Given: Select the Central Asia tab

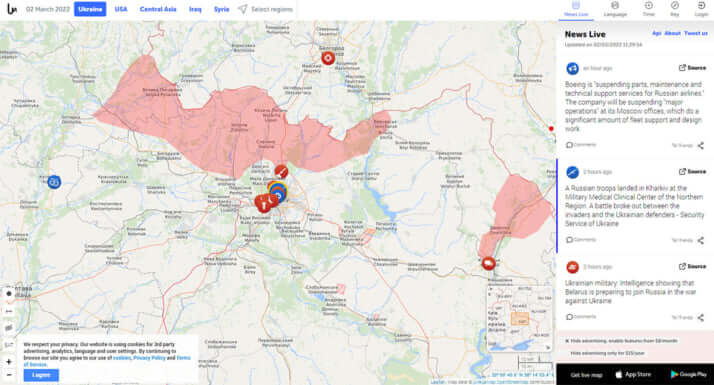Looking at the screenshot, I should pos(158,9).
